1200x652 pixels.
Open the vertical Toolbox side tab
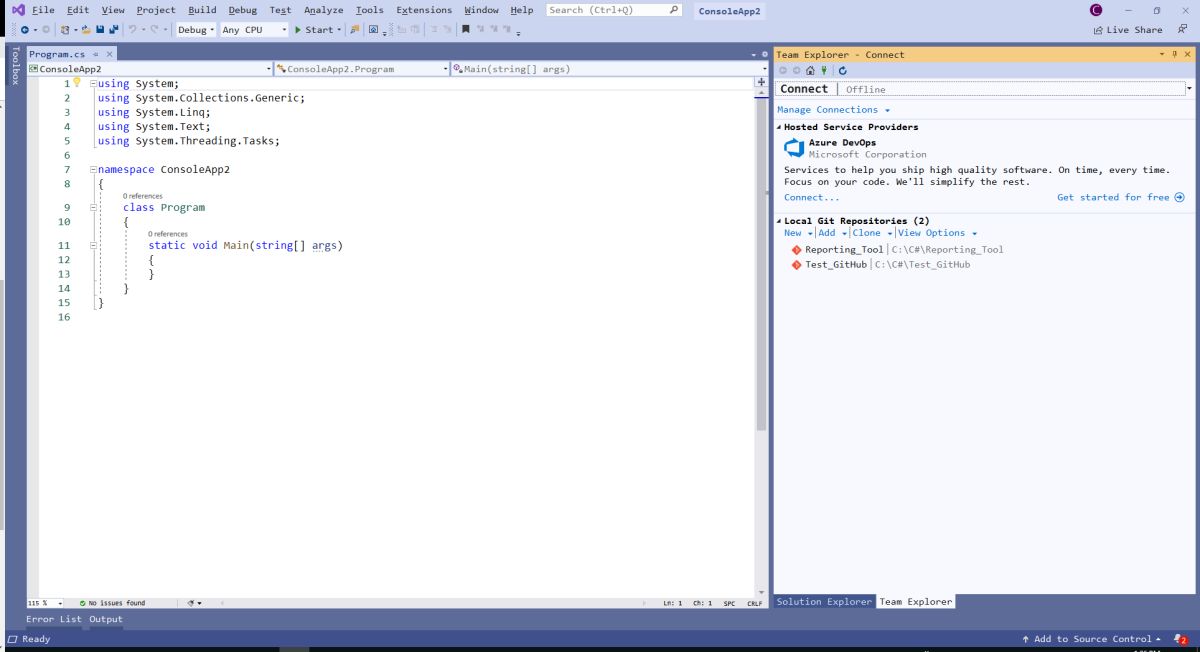pos(14,65)
